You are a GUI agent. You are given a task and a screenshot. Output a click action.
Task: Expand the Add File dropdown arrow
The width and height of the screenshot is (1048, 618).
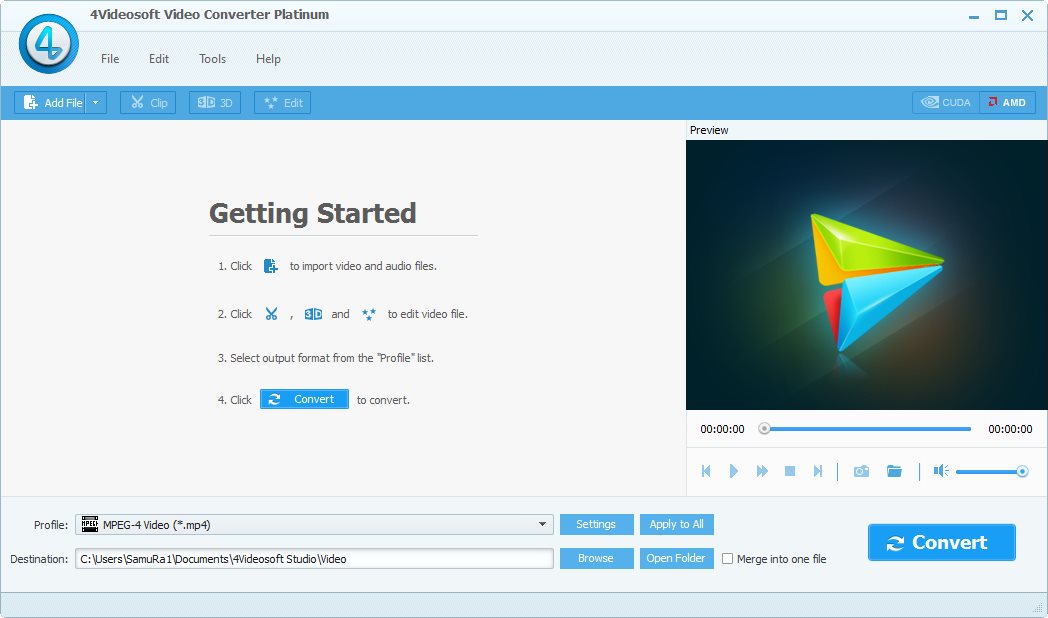coord(96,102)
